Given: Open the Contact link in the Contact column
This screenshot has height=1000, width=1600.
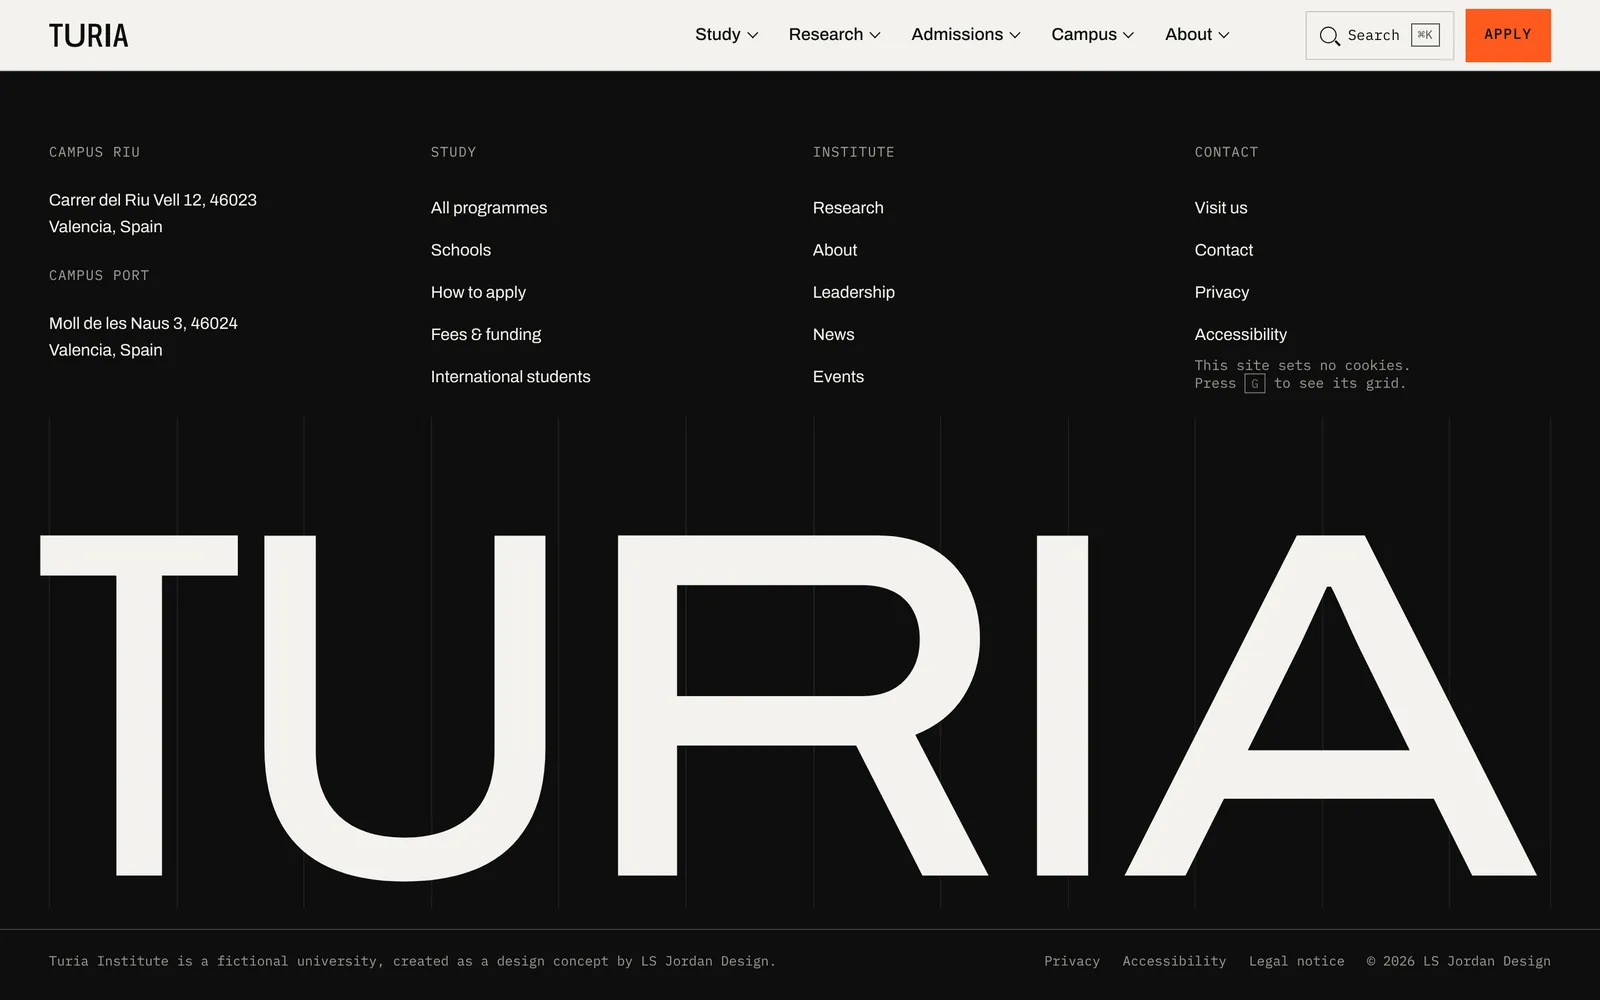Looking at the screenshot, I should point(1224,250).
